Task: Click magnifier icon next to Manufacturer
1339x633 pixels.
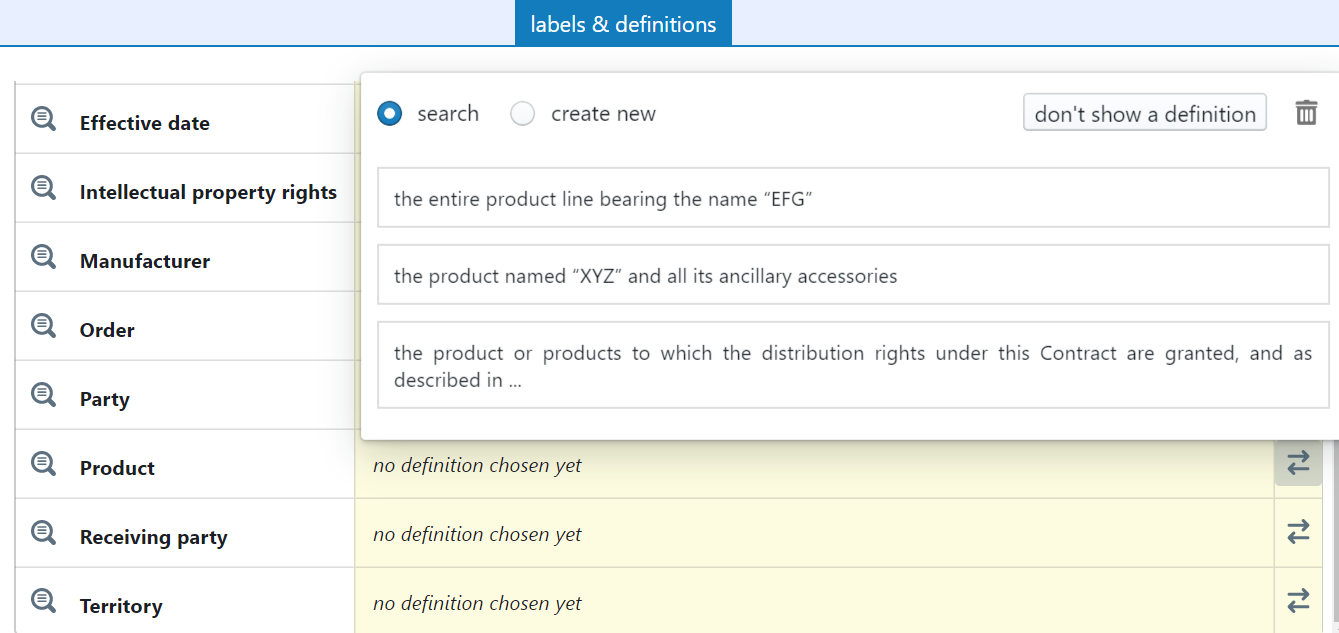Action: pyautogui.click(x=43, y=257)
